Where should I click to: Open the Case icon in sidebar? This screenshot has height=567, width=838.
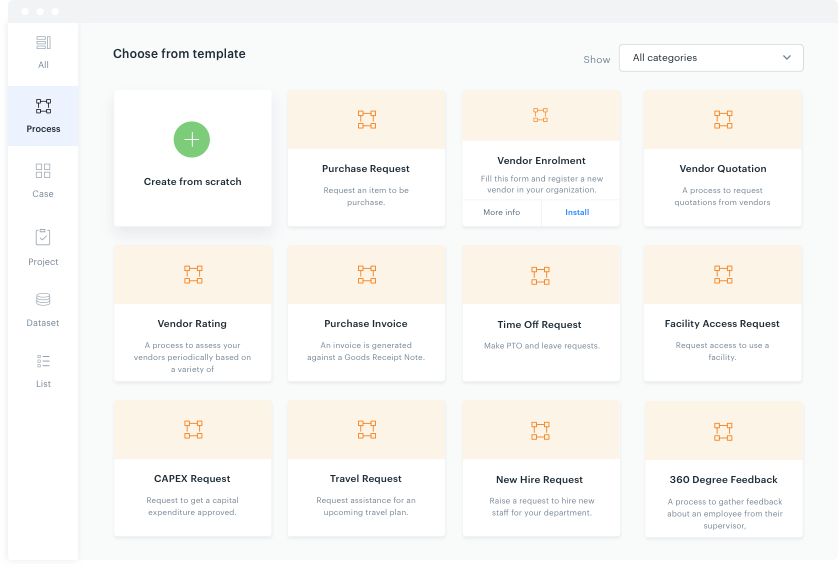[43, 171]
